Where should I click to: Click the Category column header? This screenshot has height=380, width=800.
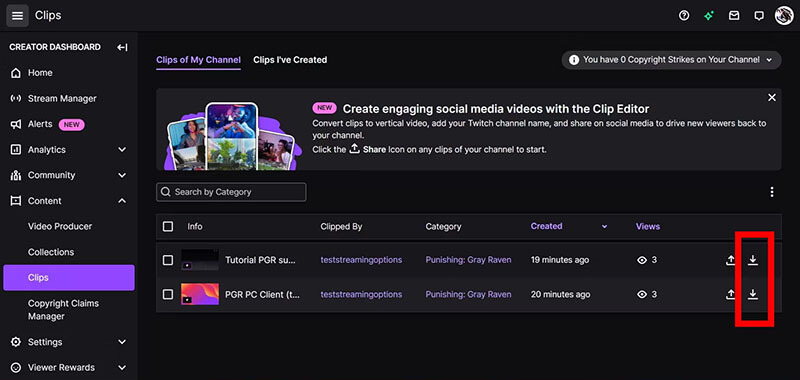(443, 226)
